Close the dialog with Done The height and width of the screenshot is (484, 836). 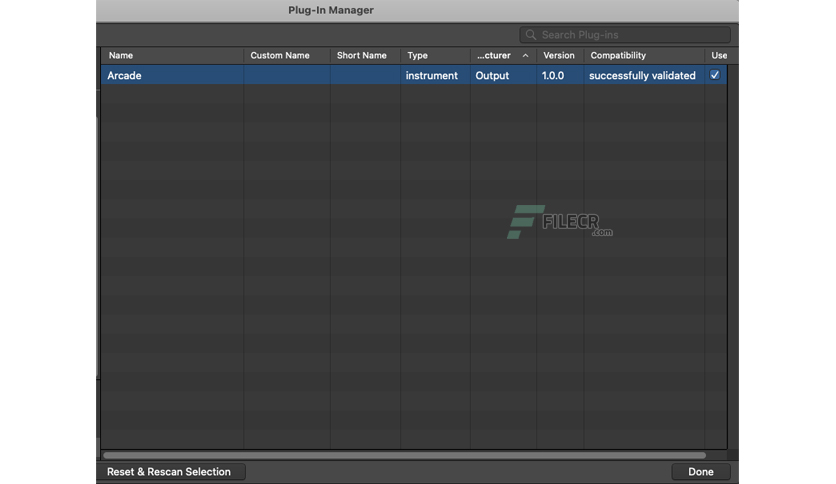701,472
